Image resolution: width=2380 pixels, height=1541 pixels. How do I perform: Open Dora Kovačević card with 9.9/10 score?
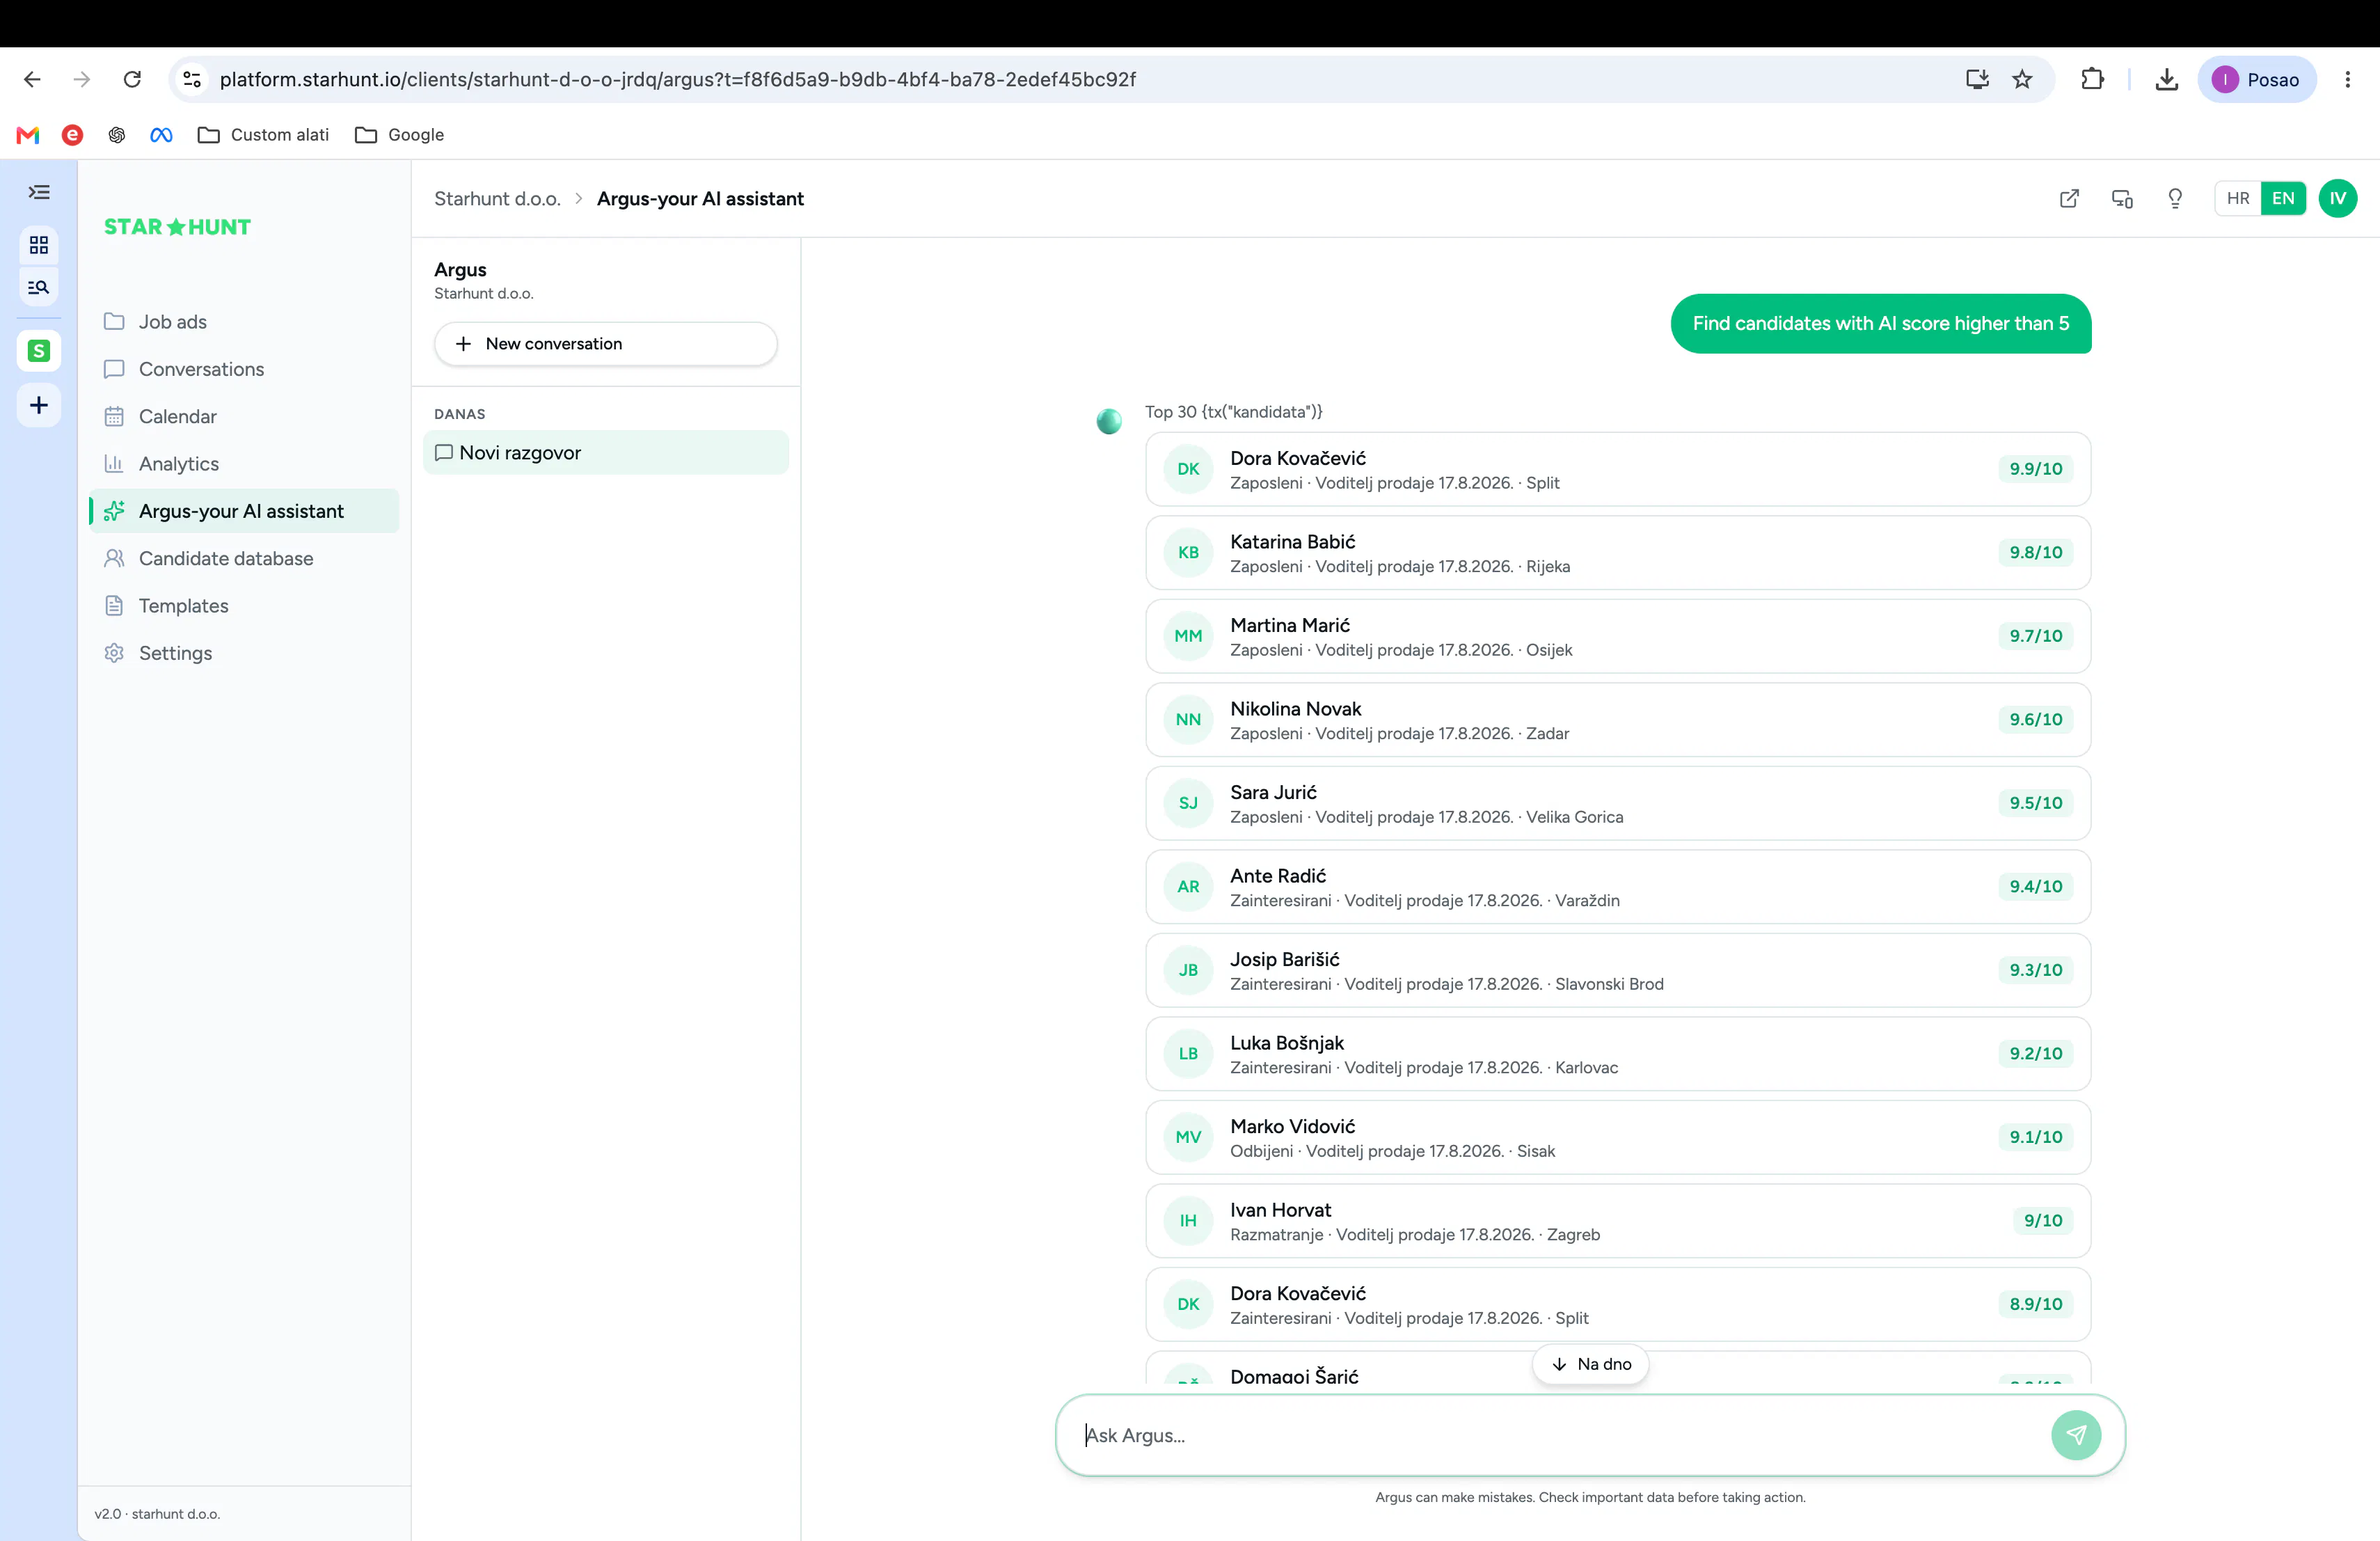click(x=1617, y=469)
